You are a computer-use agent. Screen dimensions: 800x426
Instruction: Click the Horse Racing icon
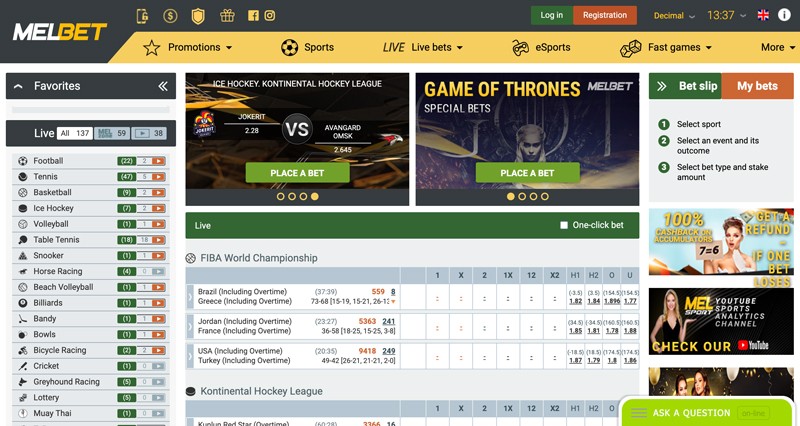coord(22,271)
